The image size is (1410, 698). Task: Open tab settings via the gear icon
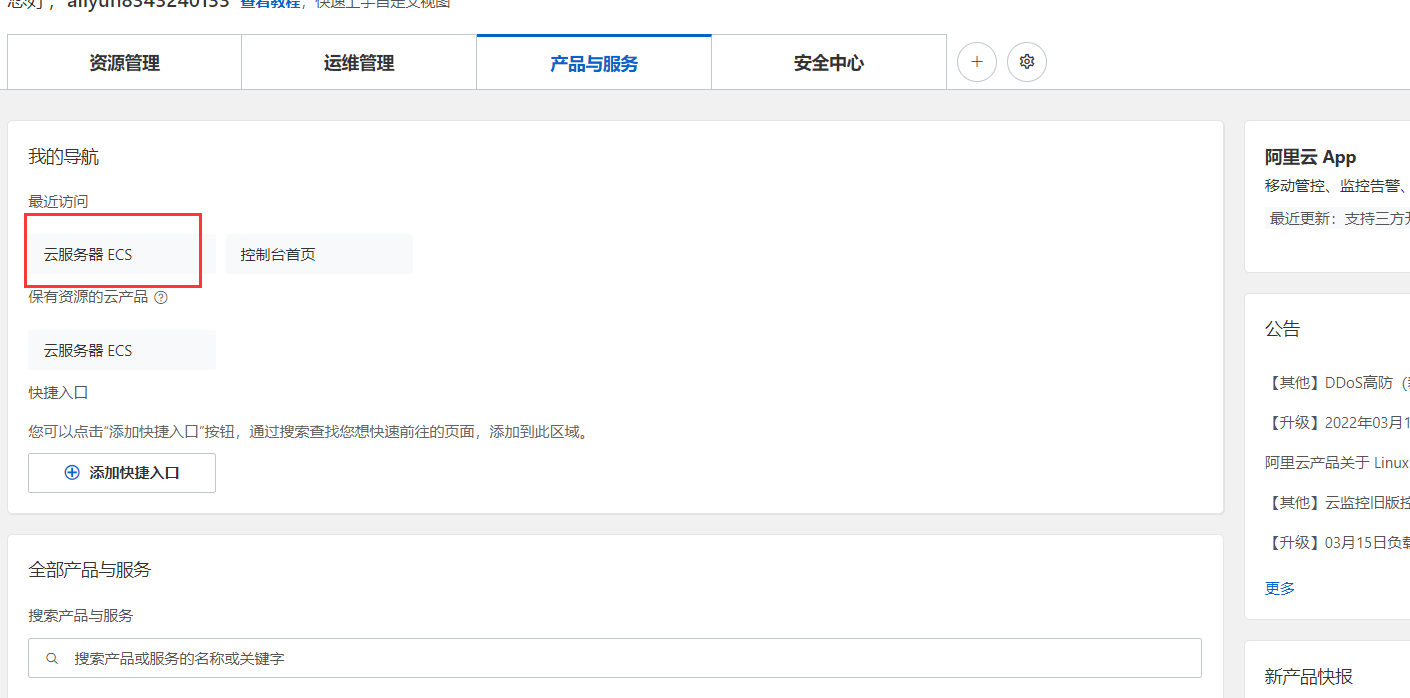pos(1026,62)
